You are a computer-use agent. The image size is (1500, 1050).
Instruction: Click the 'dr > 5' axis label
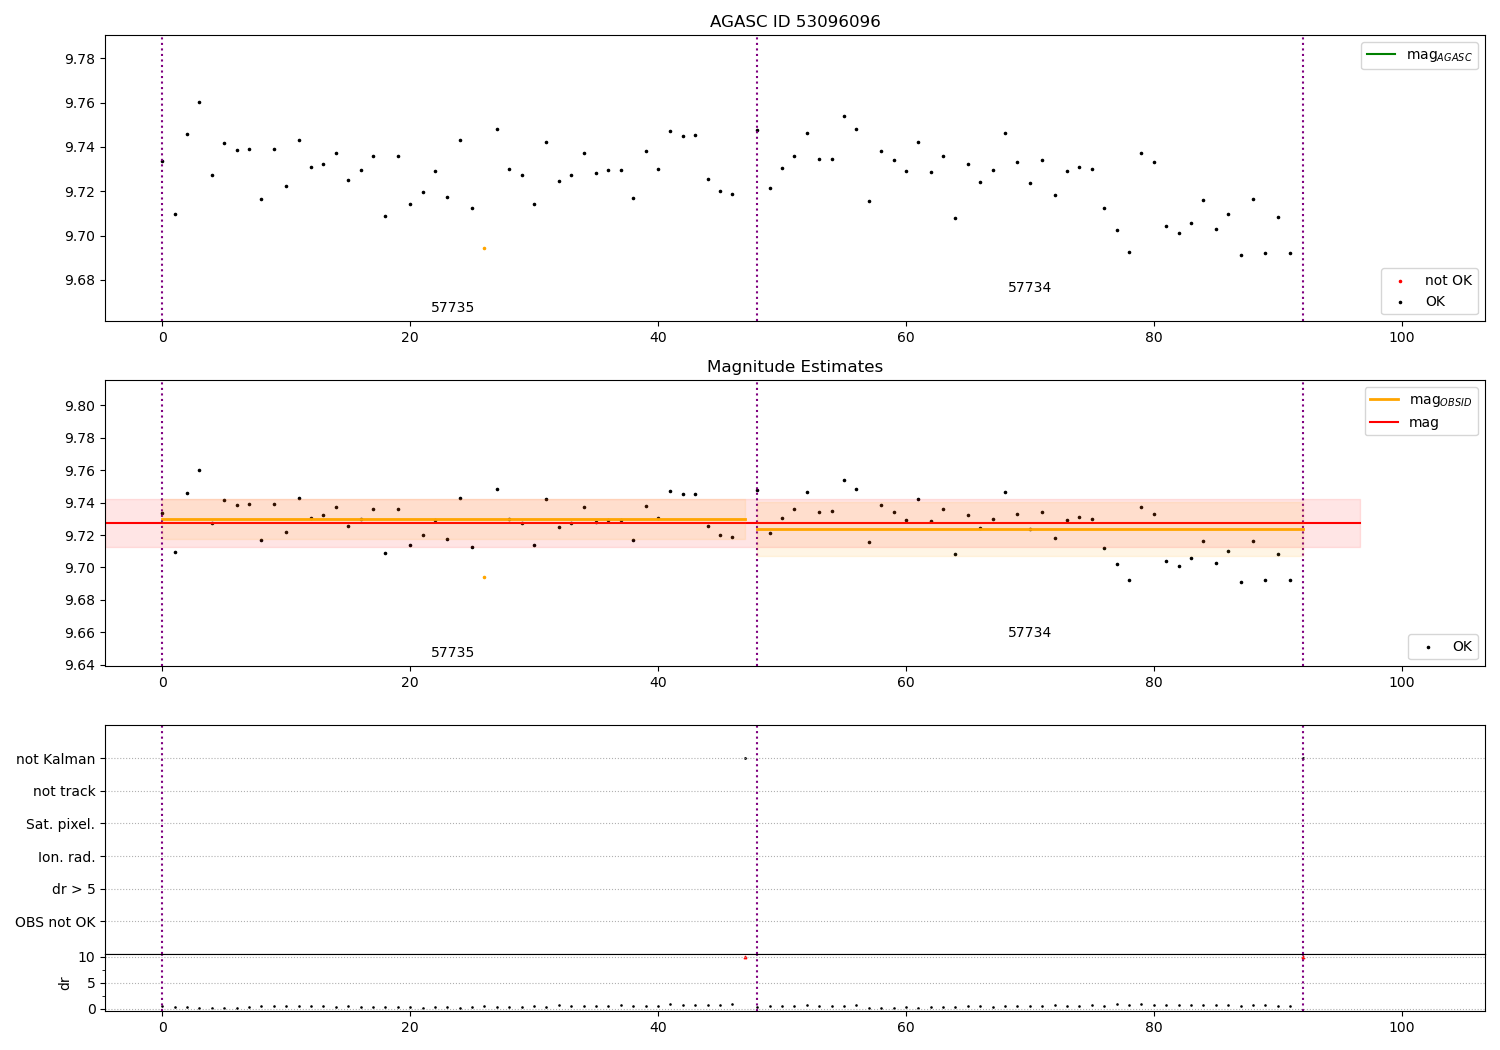[74, 889]
